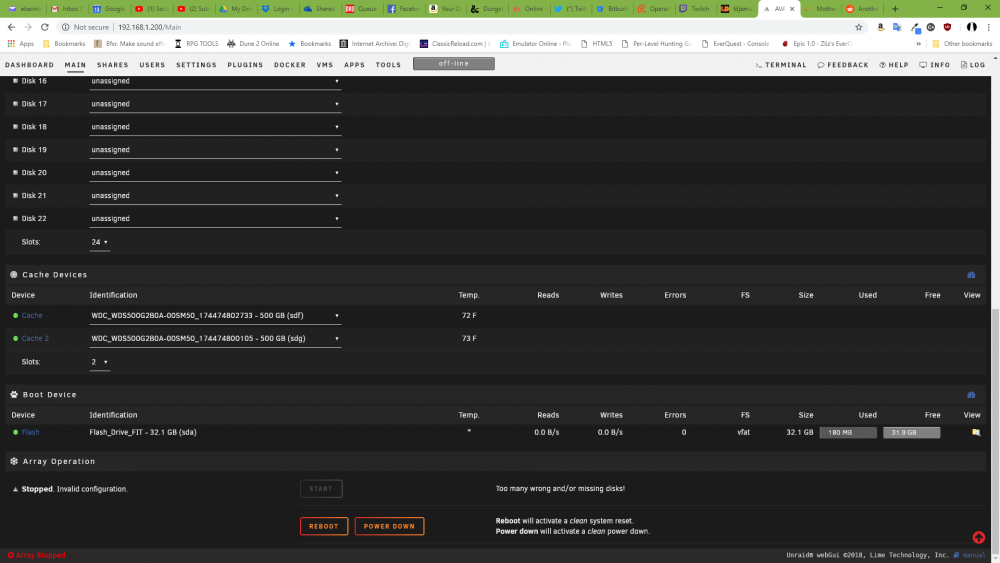Click the Cache Devices benchmark icon
The image size is (1000, 563).
click(971, 275)
